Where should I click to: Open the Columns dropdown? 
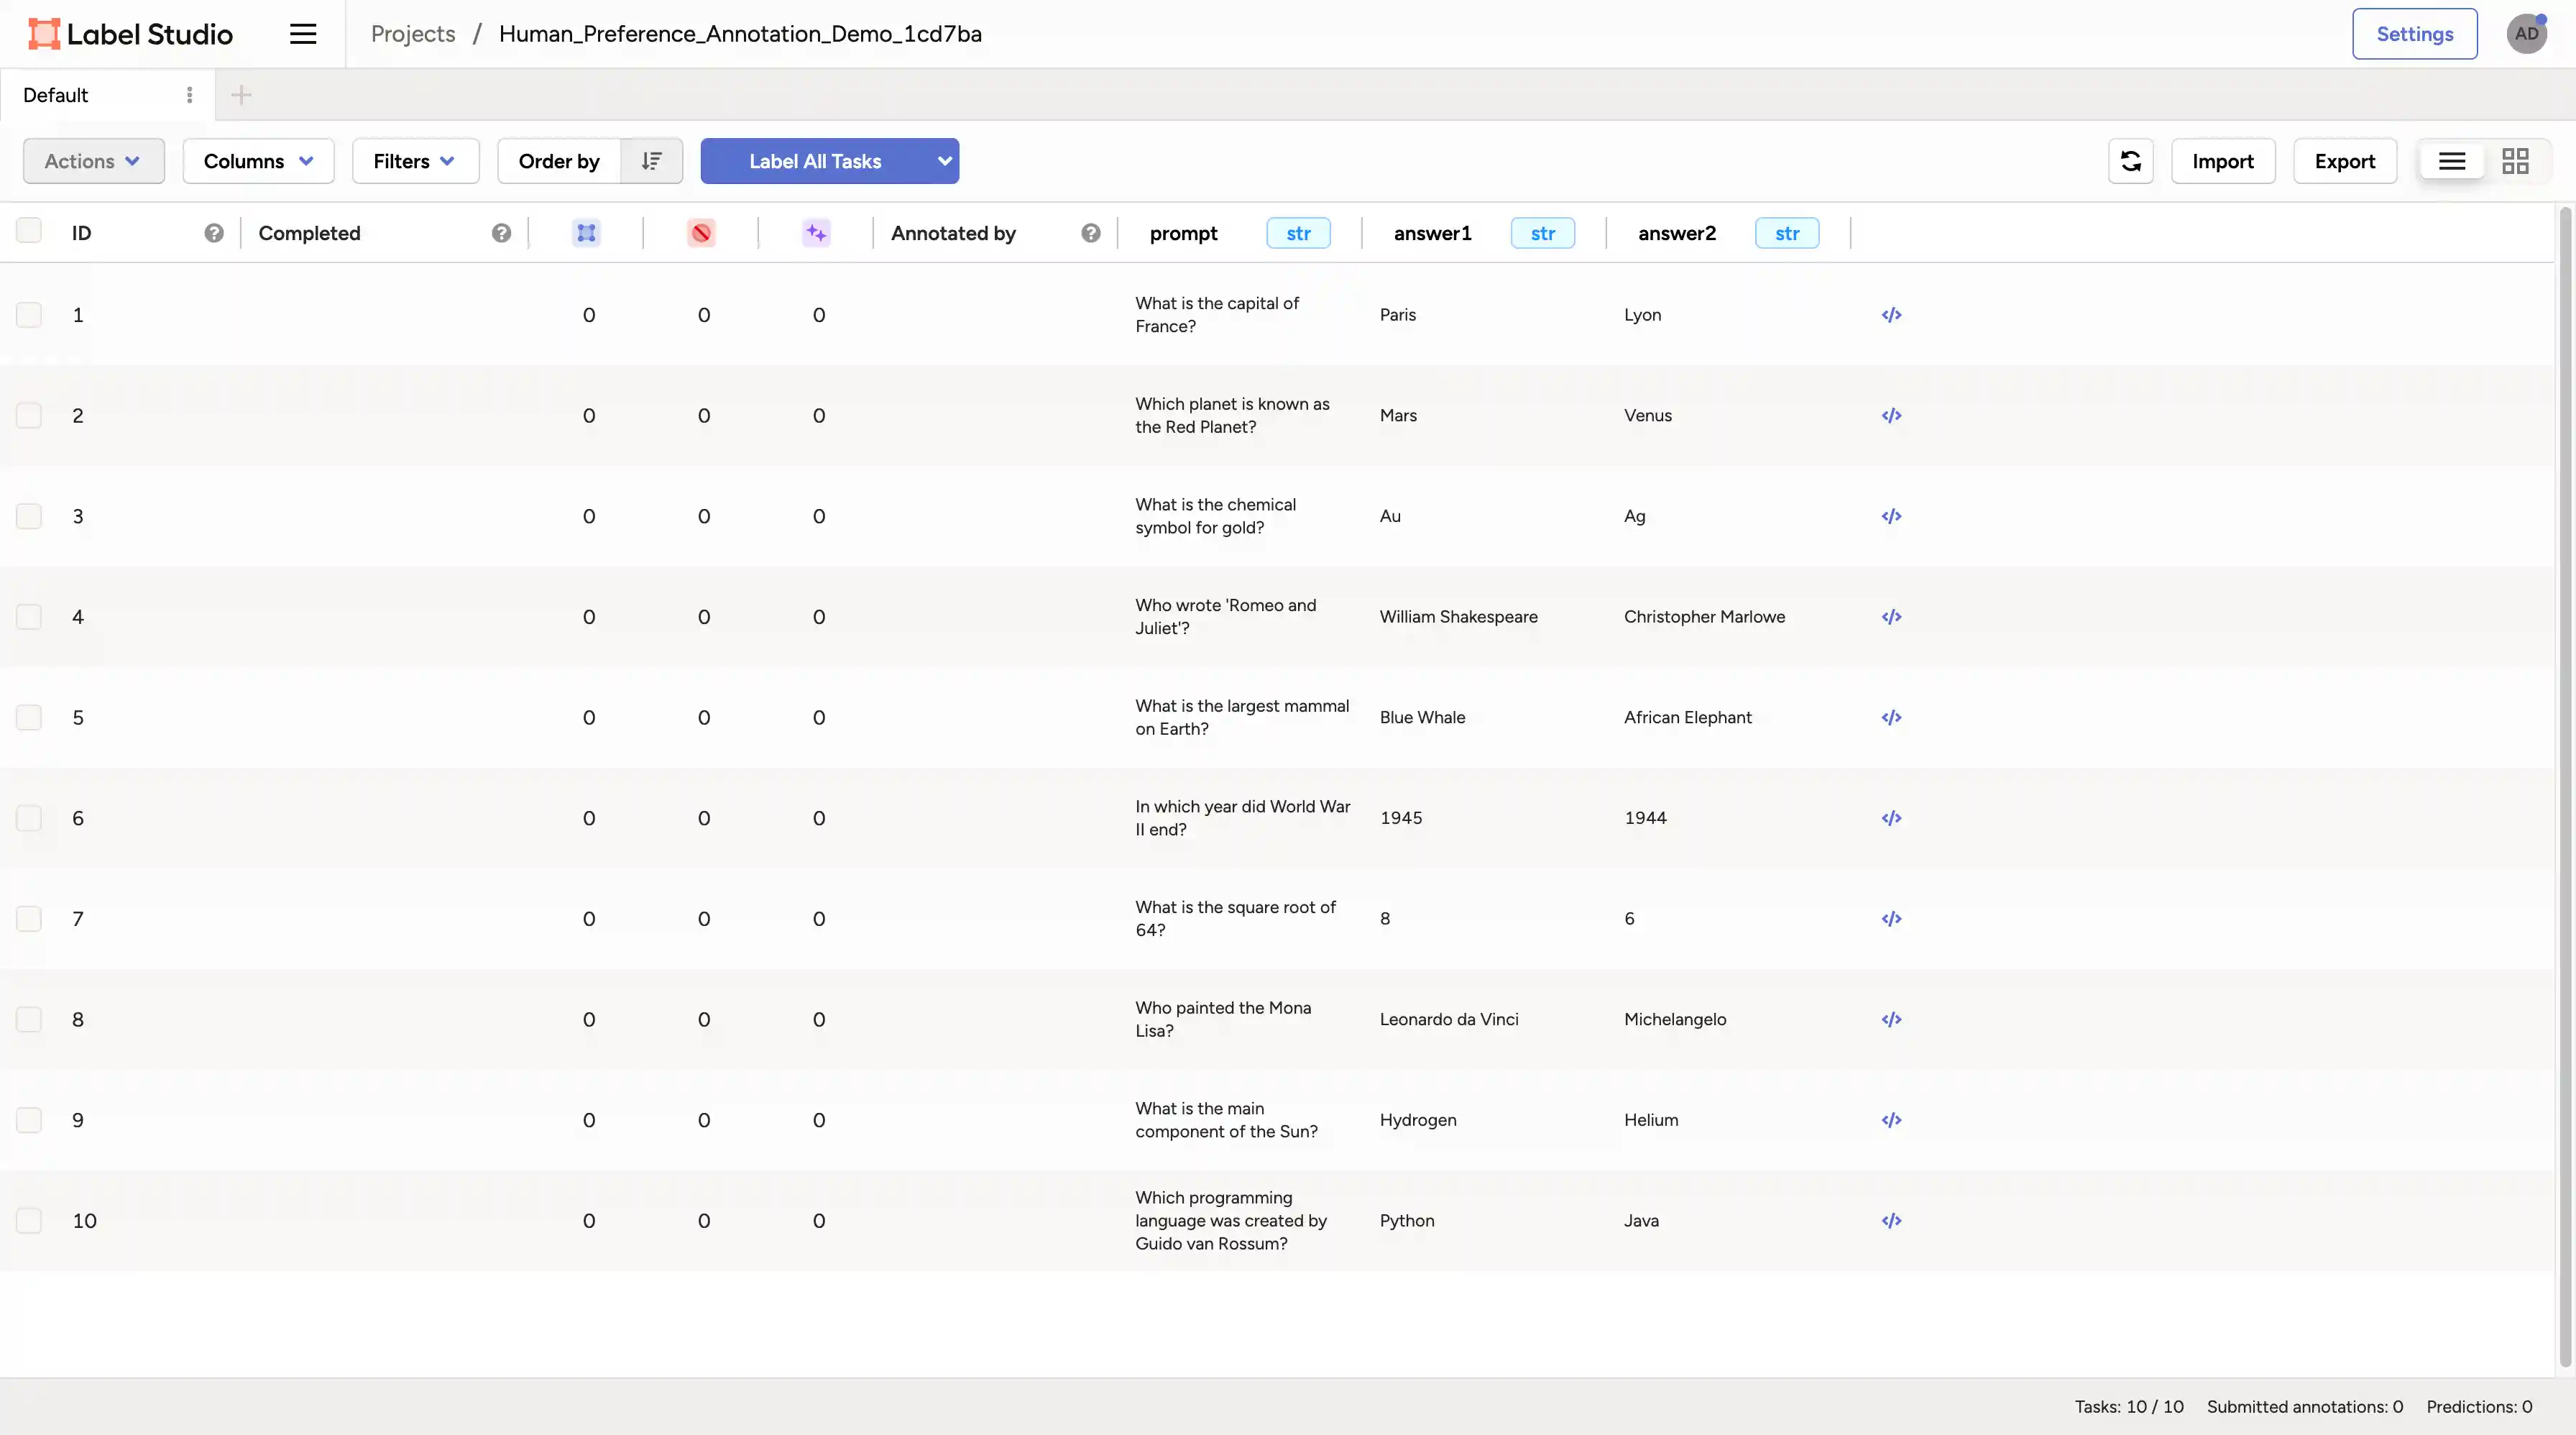tap(258, 161)
